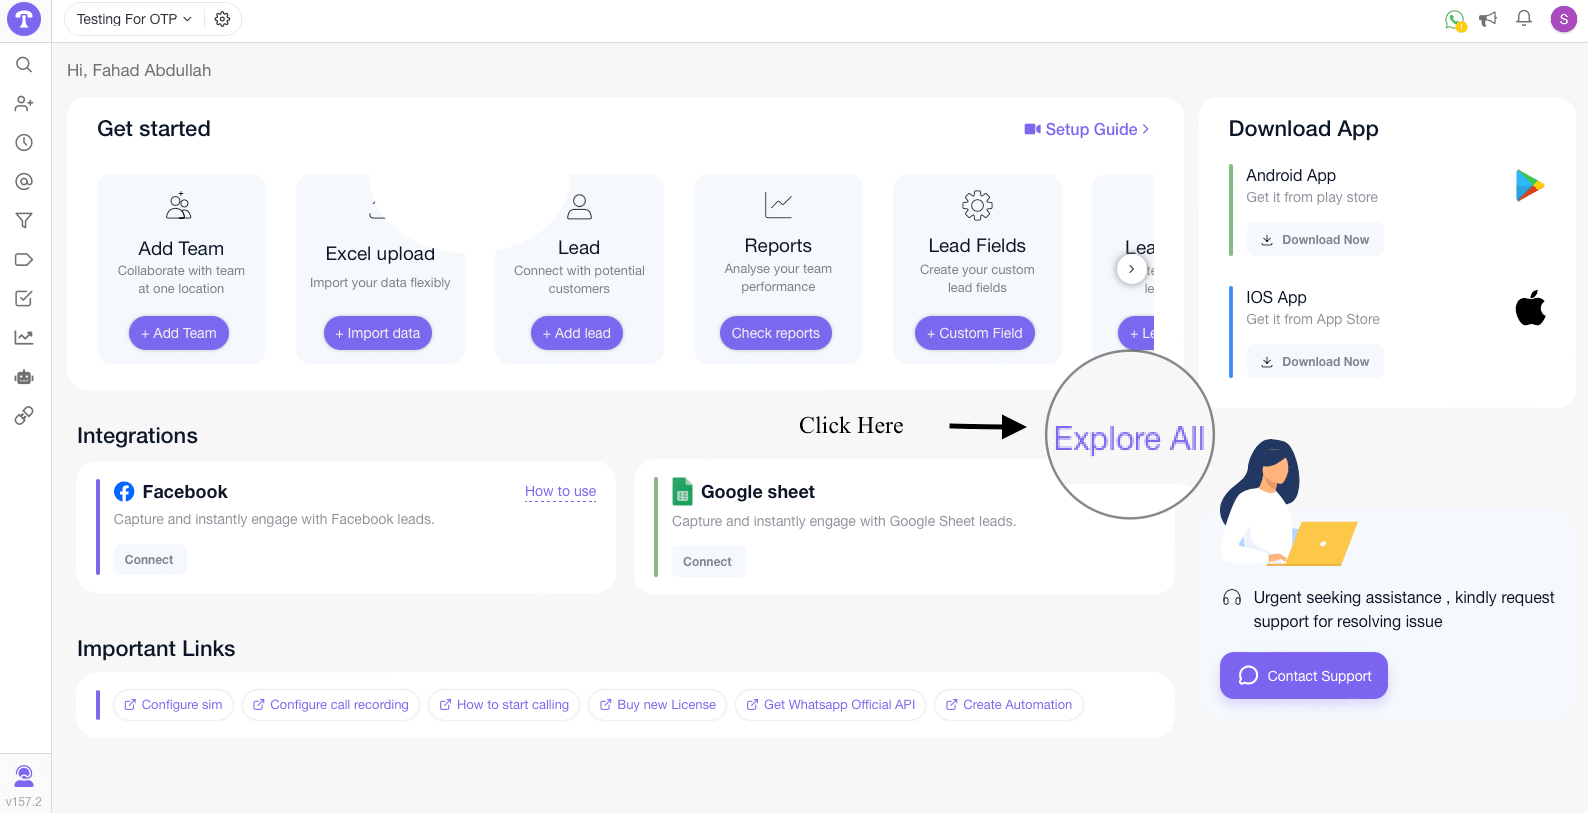This screenshot has width=1588, height=813.
Task: Expand more Get started cards with right chevron
Action: coord(1131,269)
